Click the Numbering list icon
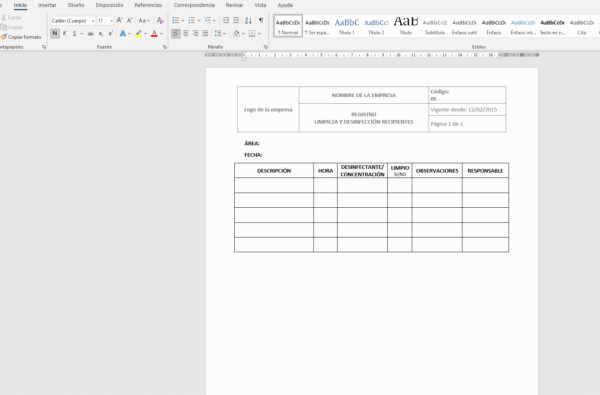This screenshot has width=600, height=395. click(x=191, y=20)
